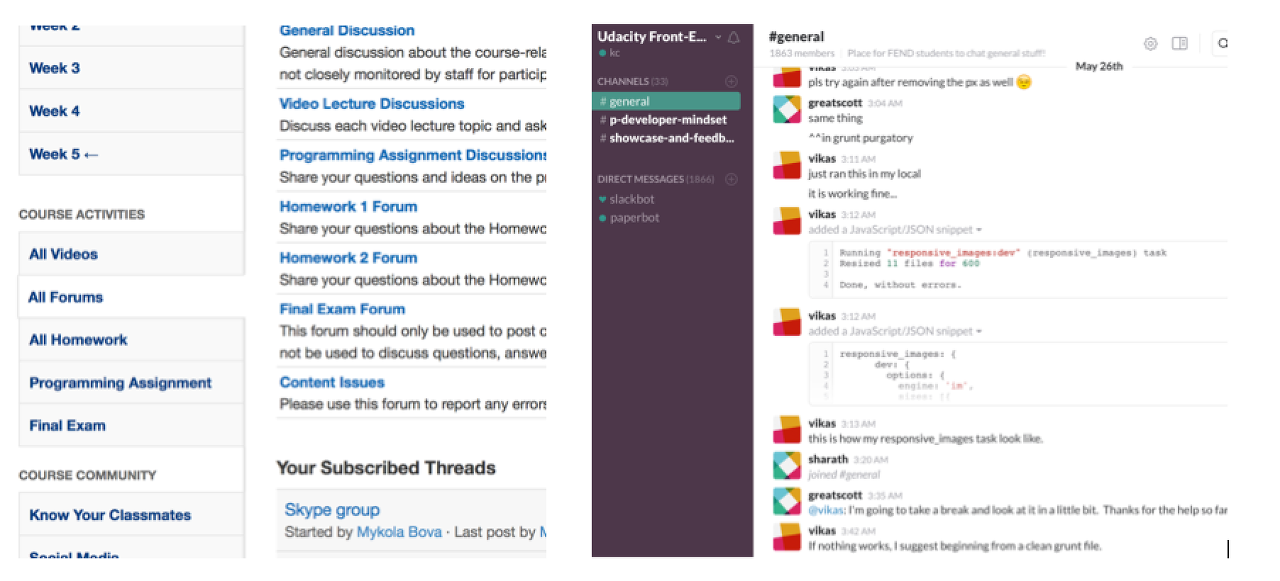Open the Final Exam Forum
Viewport: 1280px width, 581px height.
click(342, 309)
